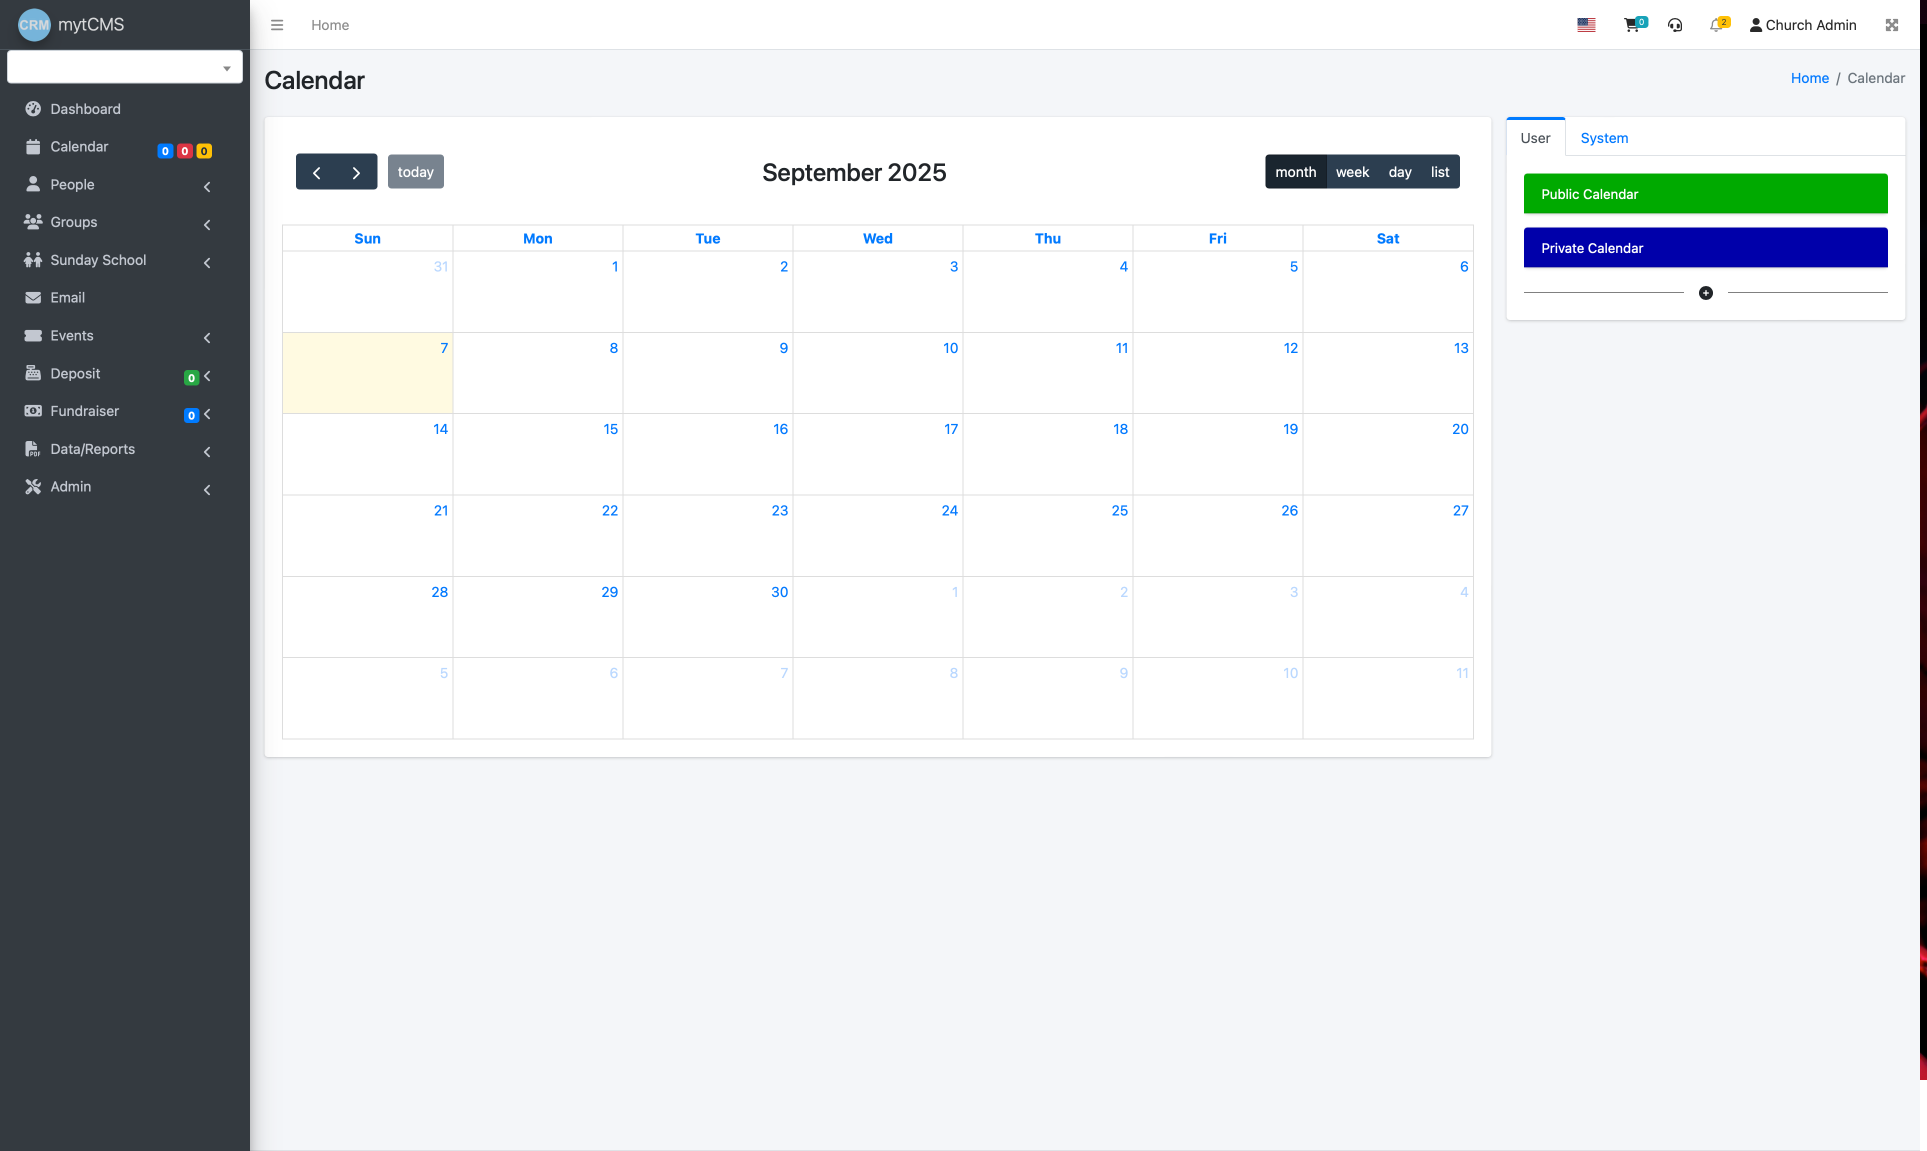
Task: Click the headset support icon
Action: click(1675, 25)
